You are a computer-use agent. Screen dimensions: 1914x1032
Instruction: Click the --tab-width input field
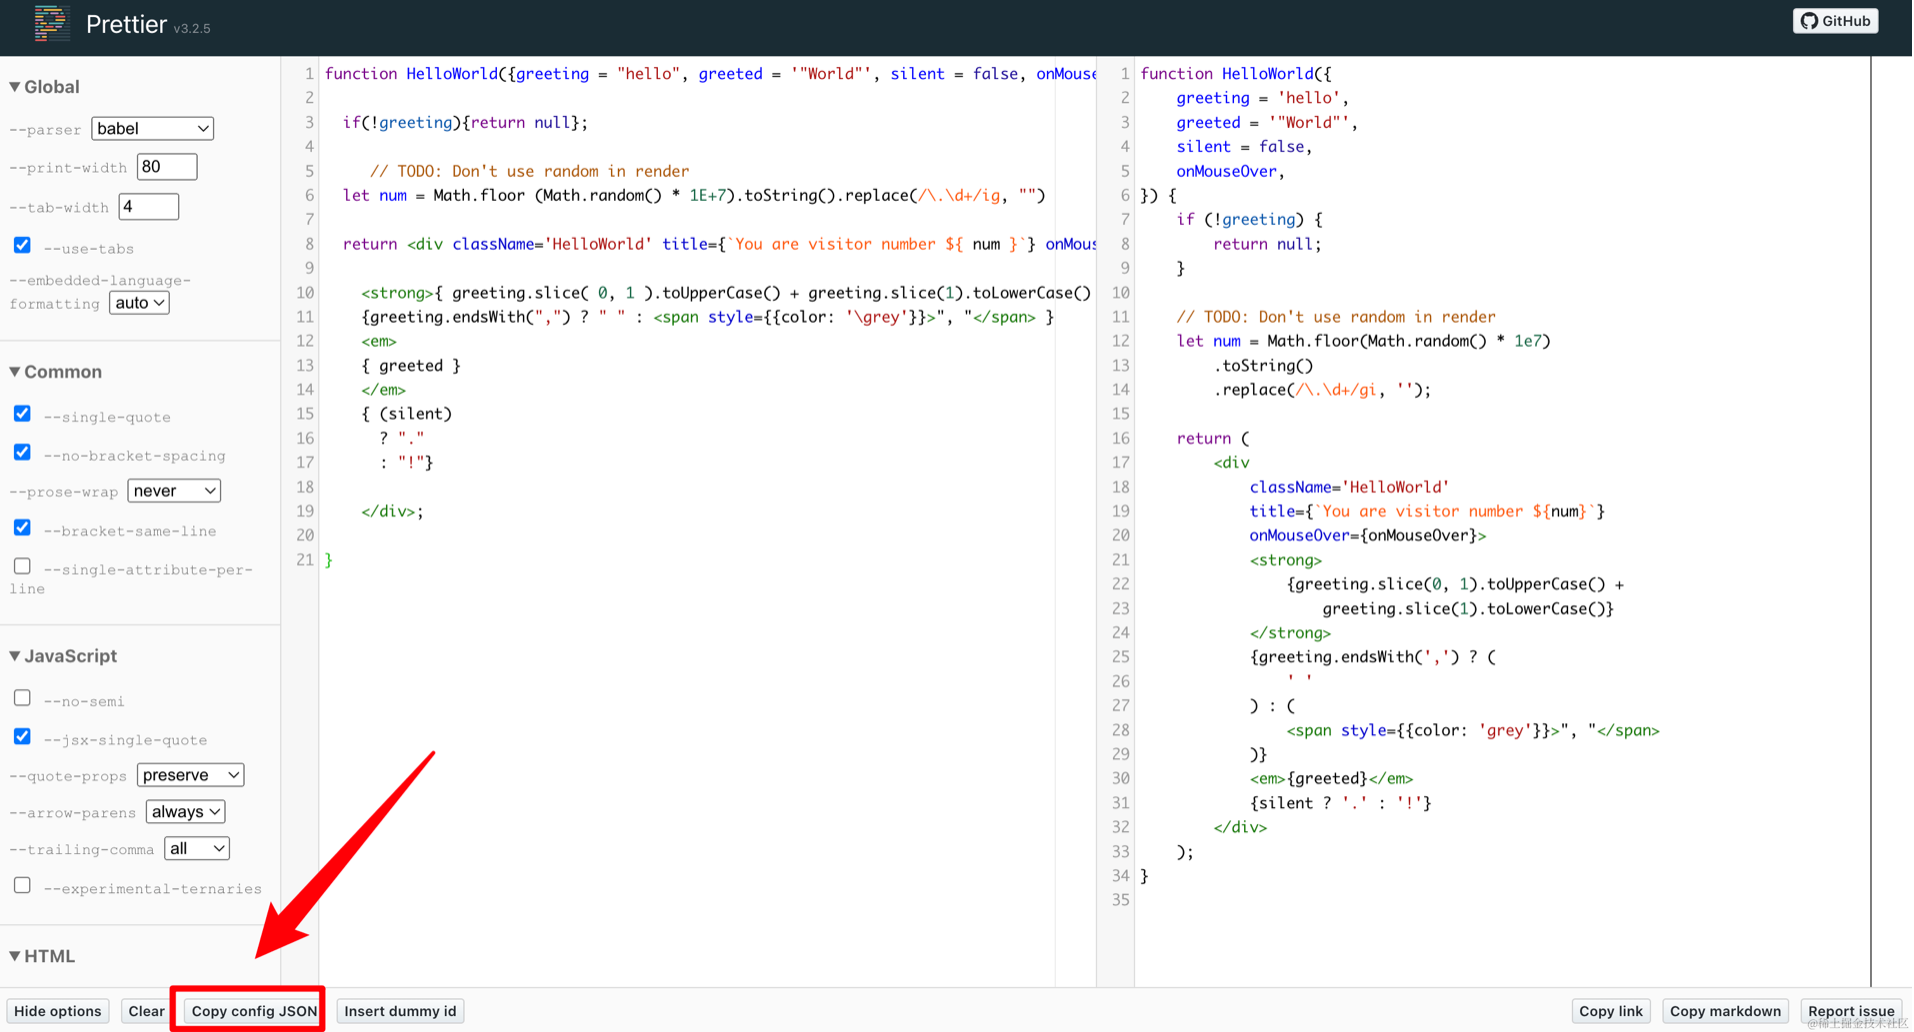pyautogui.click(x=148, y=207)
